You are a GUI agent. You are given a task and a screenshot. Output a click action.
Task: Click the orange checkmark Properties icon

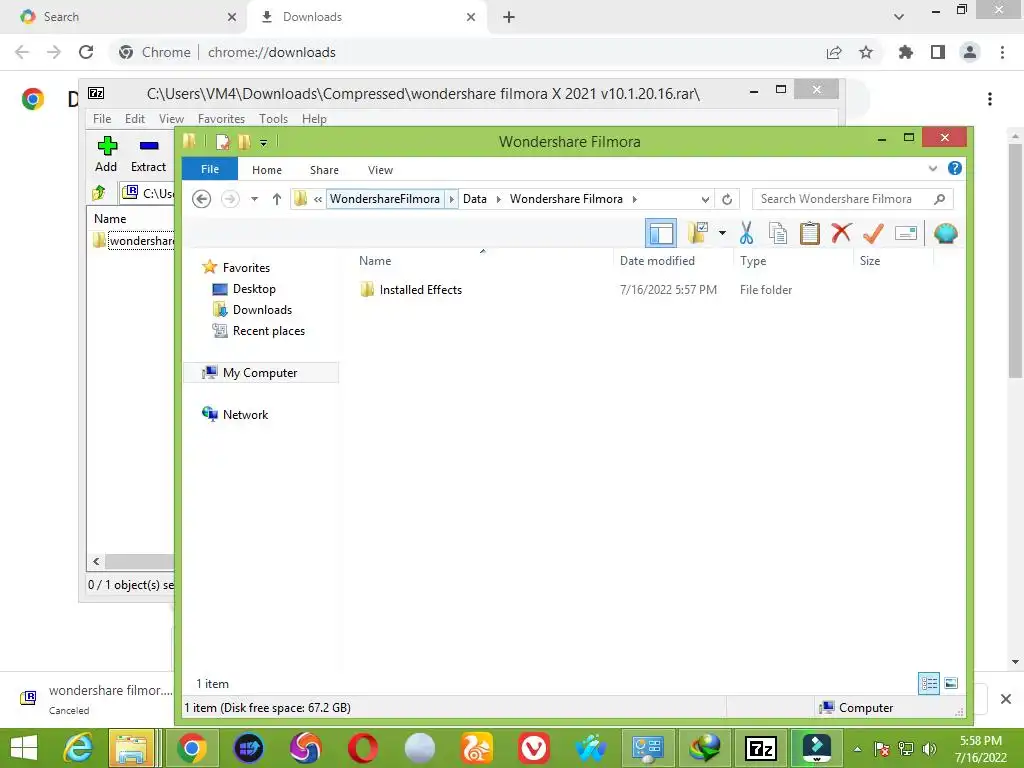point(873,233)
